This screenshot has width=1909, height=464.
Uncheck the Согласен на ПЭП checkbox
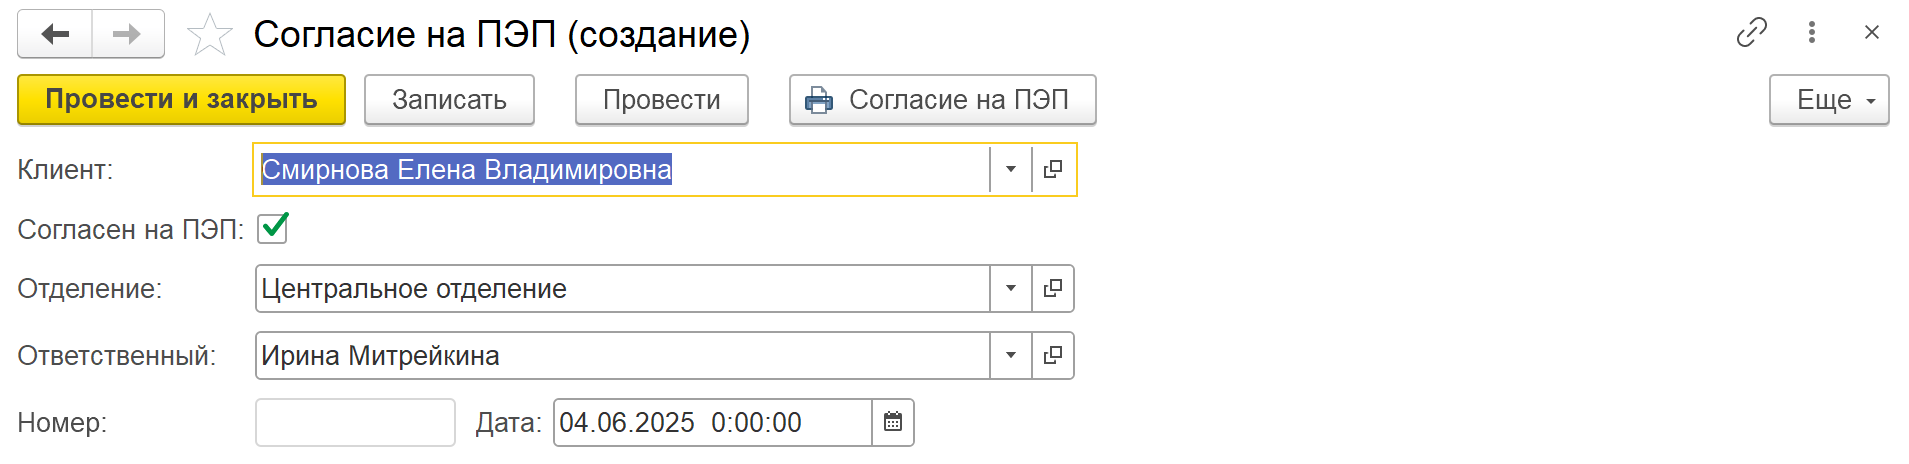point(273,229)
